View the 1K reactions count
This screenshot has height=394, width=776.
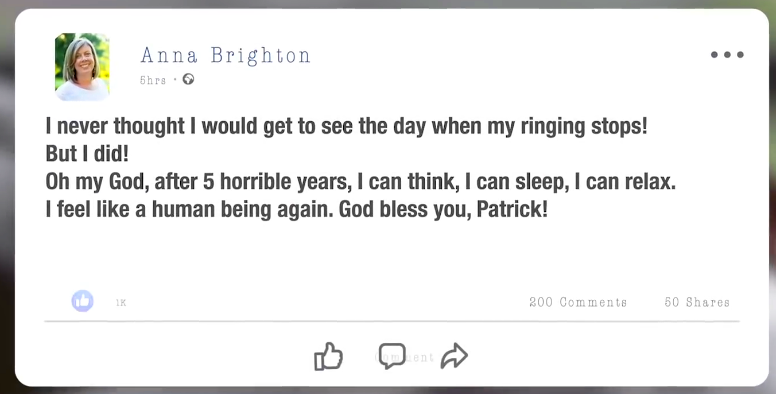click(121, 302)
